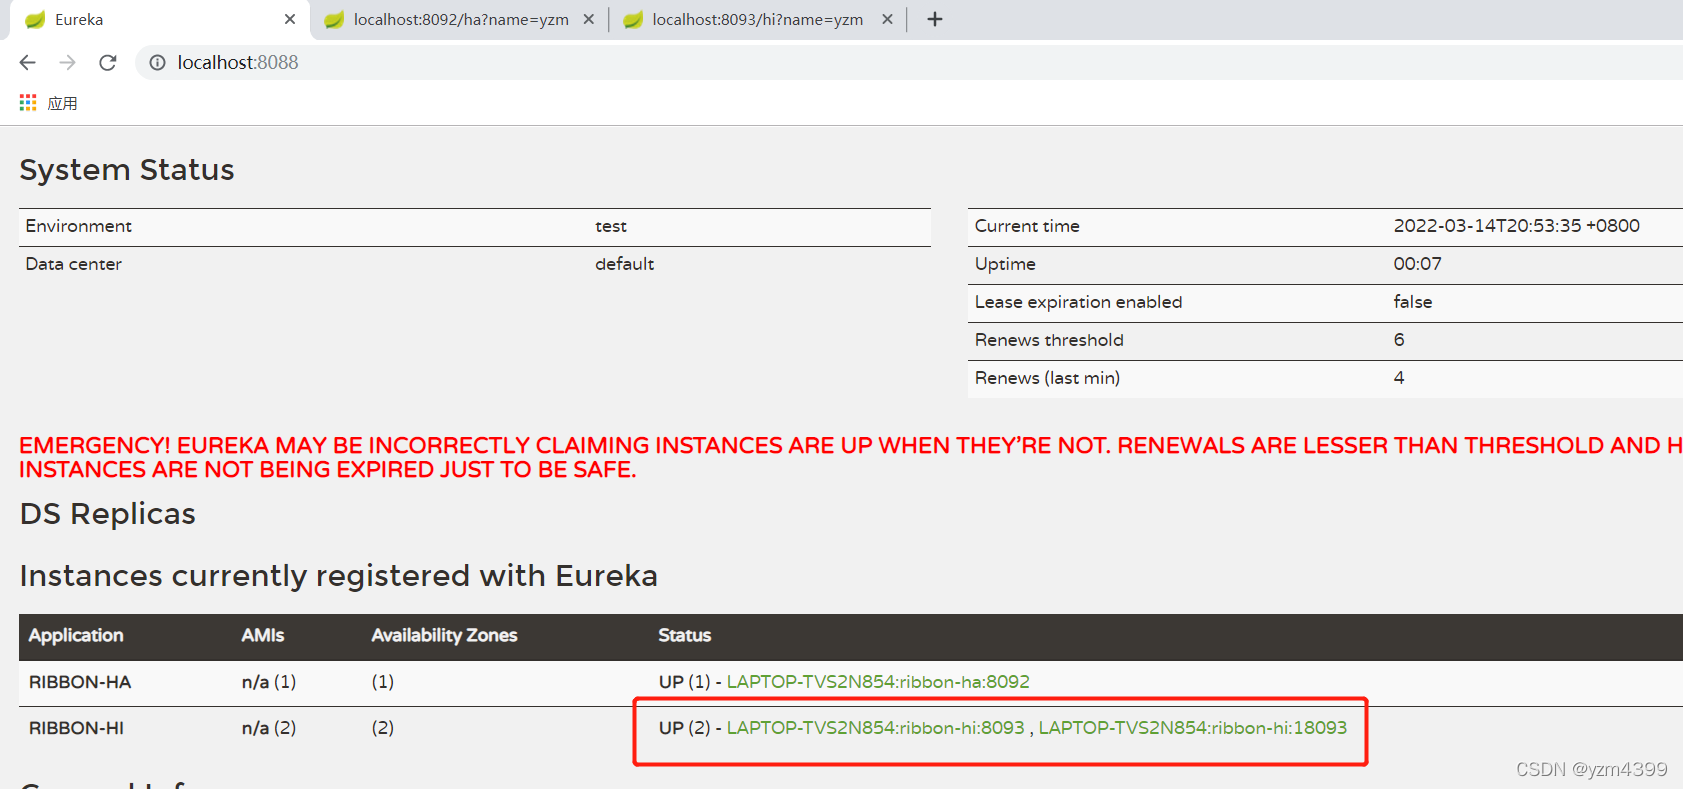The height and width of the screenshot is (789, 1683).
Task: Switch to localhost:8093/hi?name=yzm tab
Action: pyautogui.click(x=757, y=19)
